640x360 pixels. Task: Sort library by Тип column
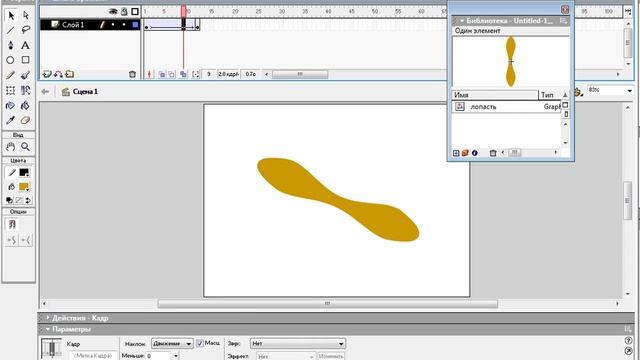(x=549, y=95)
